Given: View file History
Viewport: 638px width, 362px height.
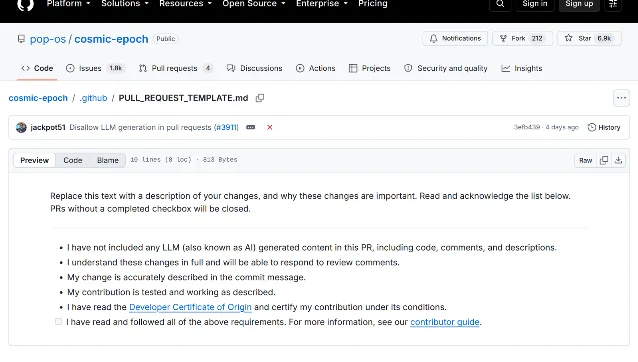Looking at the screenshot, I should (x=604, y=127).
